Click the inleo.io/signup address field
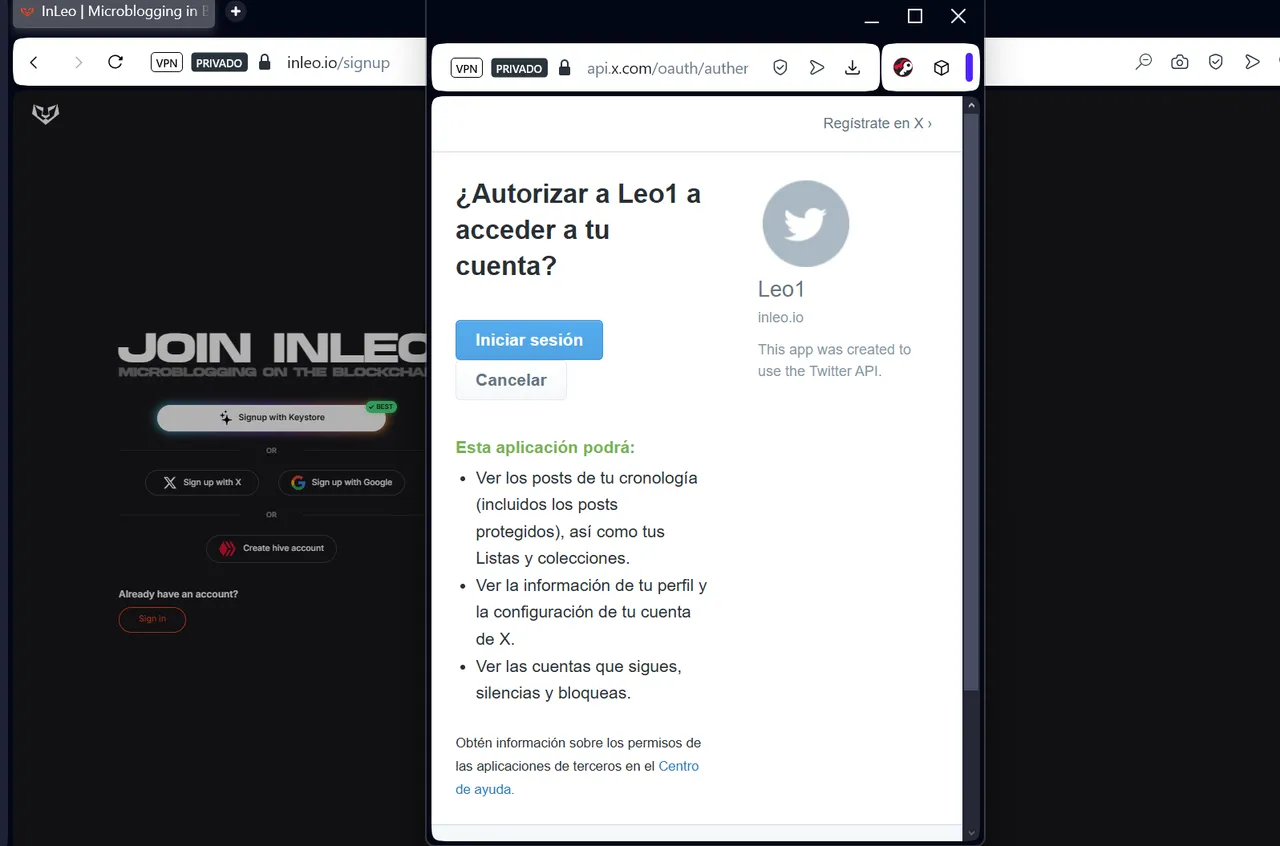 tap(338, 62)
